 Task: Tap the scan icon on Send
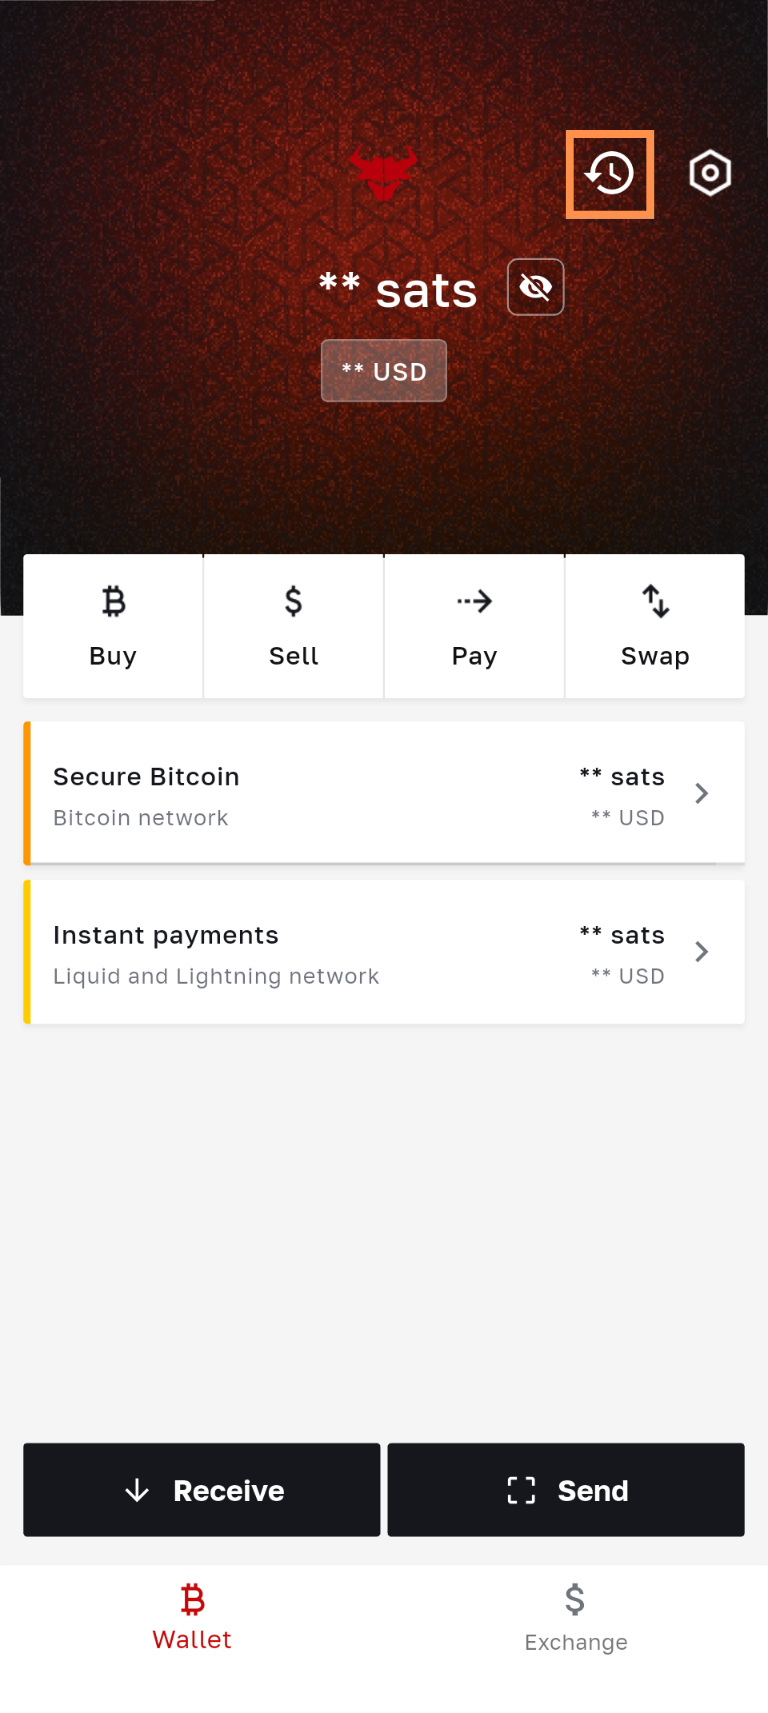click(x=521, y=1490)
